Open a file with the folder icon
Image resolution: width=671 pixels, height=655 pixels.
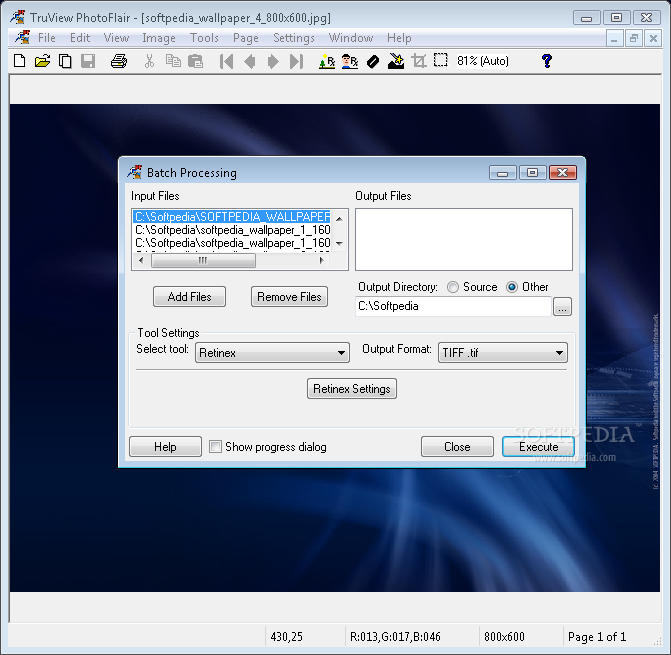point(42,61)
